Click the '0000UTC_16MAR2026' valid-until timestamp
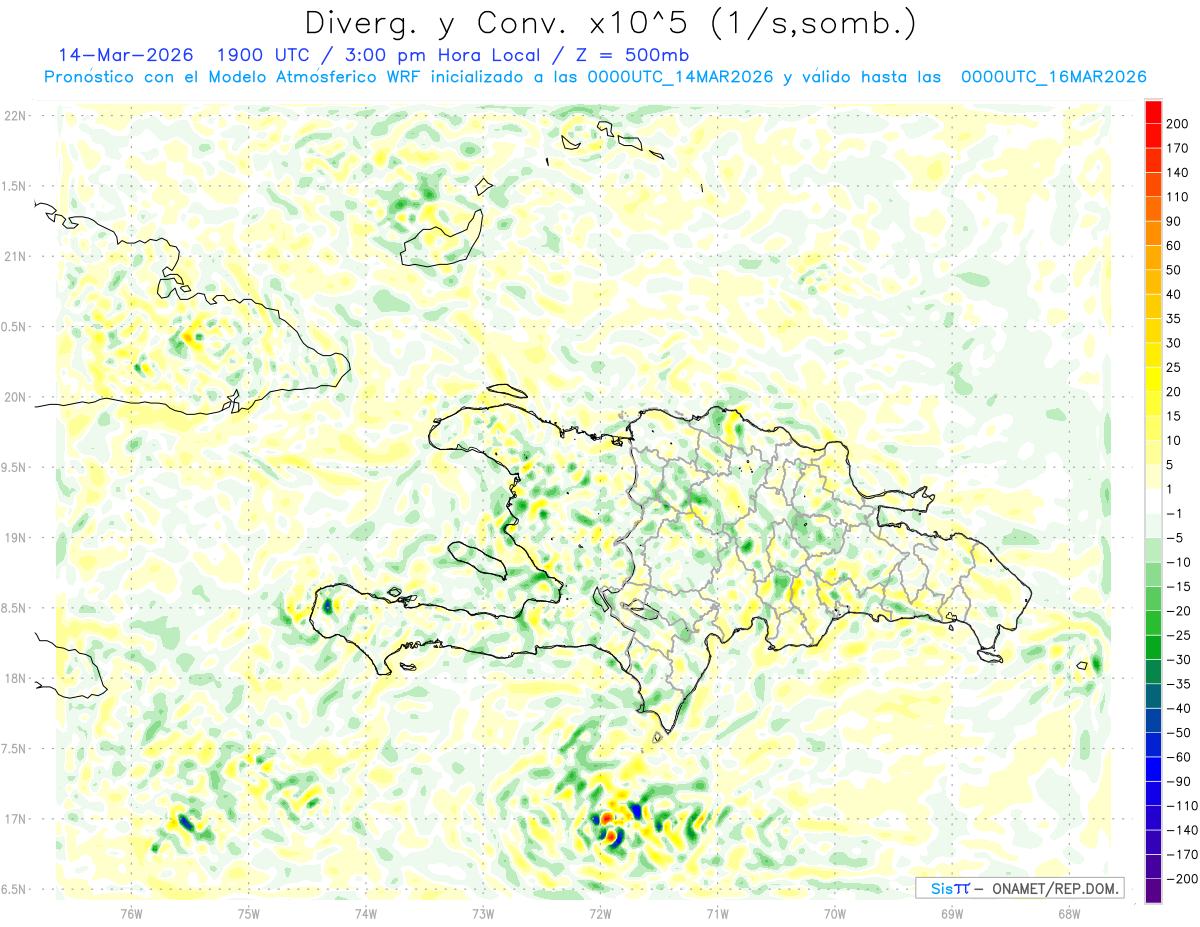The image size is (1200, 927). (1053, 77)
